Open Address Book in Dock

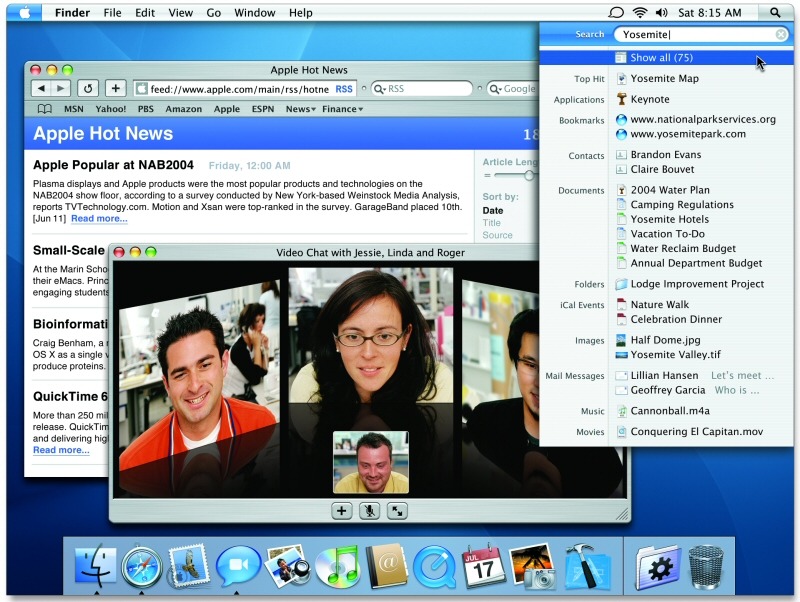(386, 566)
